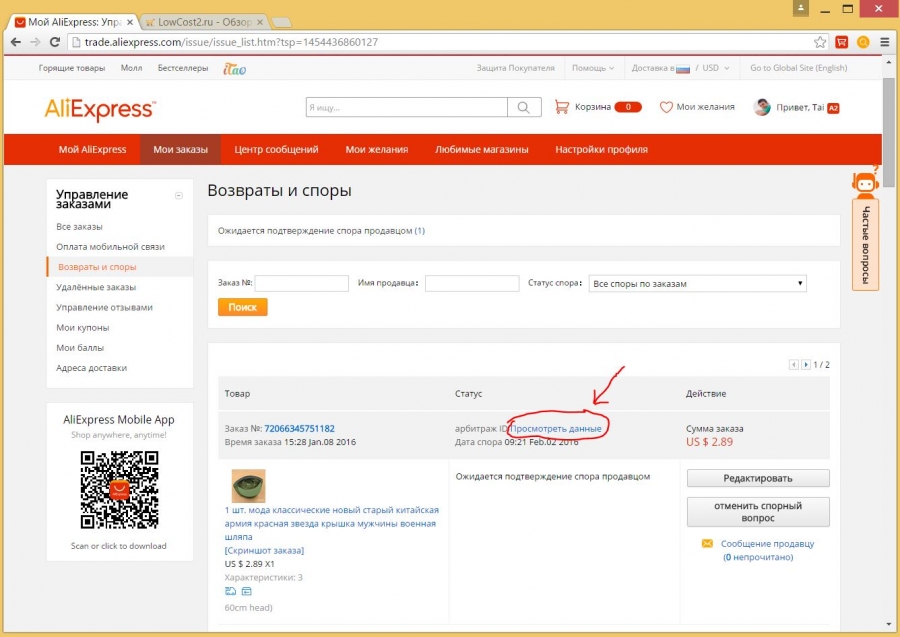Collapse the Управление заказами sidebar section
This screenshot has width=900, height=637.
click(179, 196)
